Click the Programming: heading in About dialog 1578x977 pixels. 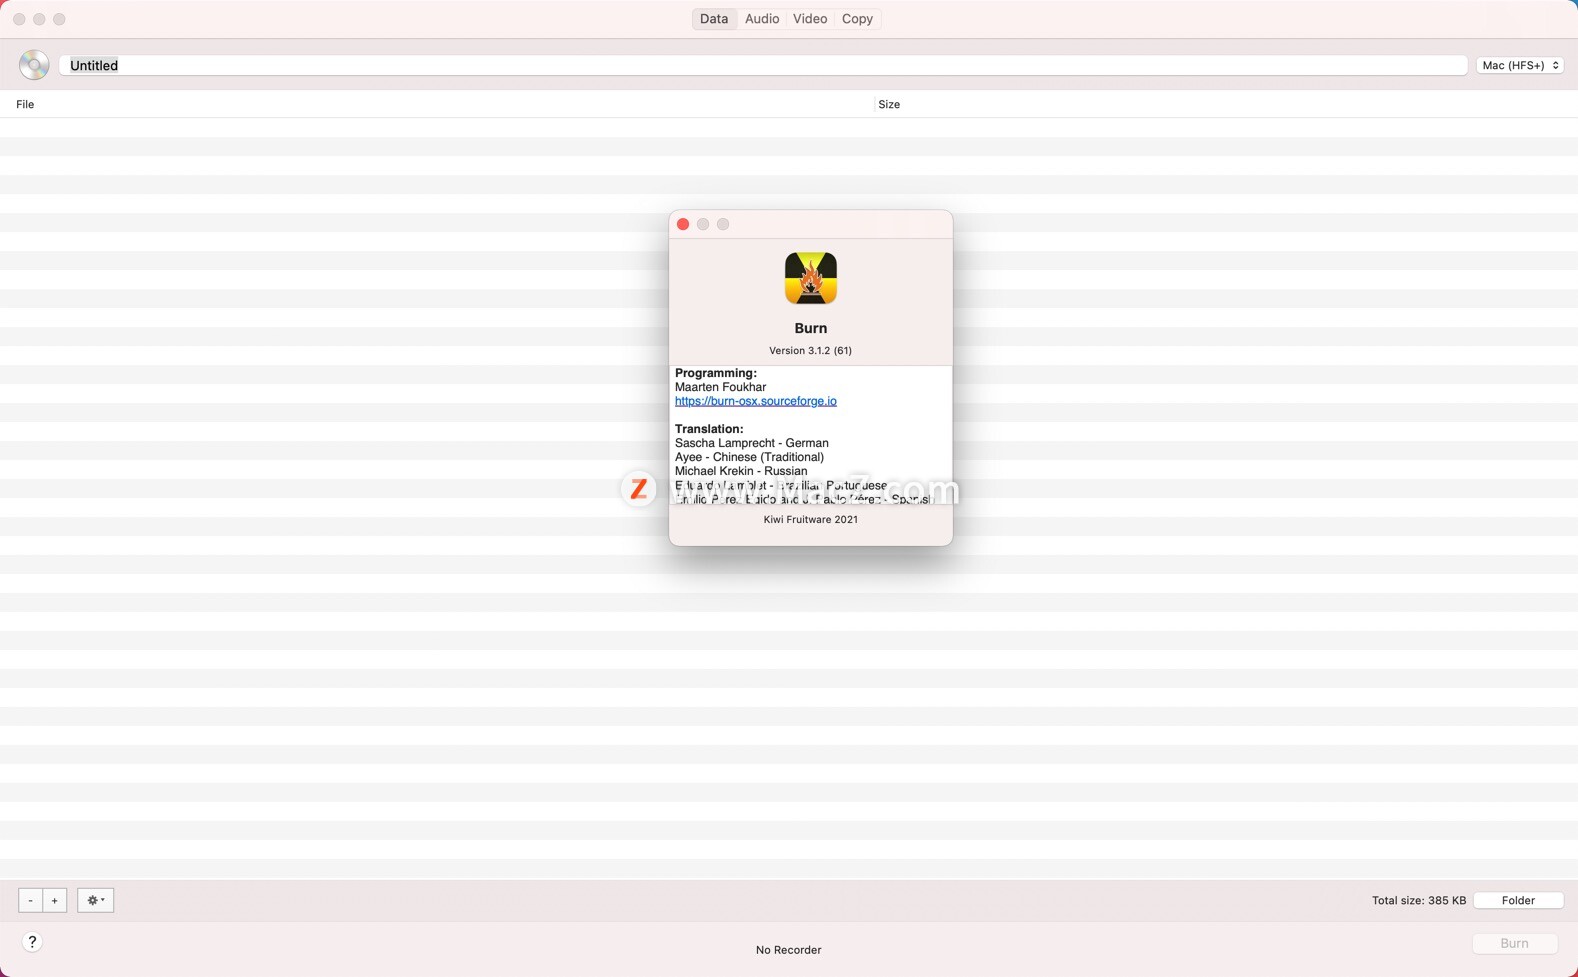(x=716, y=373)
